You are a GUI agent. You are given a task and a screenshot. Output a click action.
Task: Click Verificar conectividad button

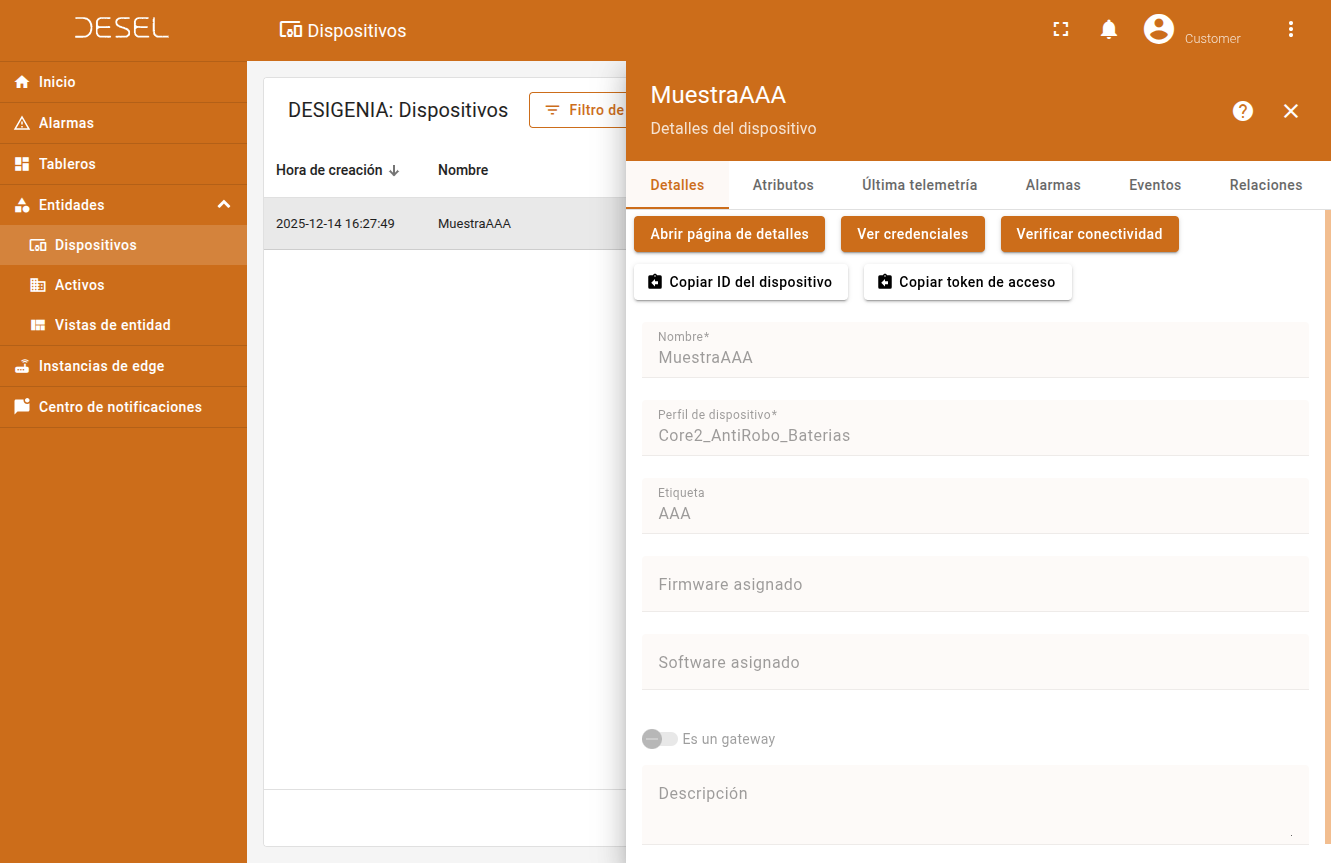point(1089,234)
